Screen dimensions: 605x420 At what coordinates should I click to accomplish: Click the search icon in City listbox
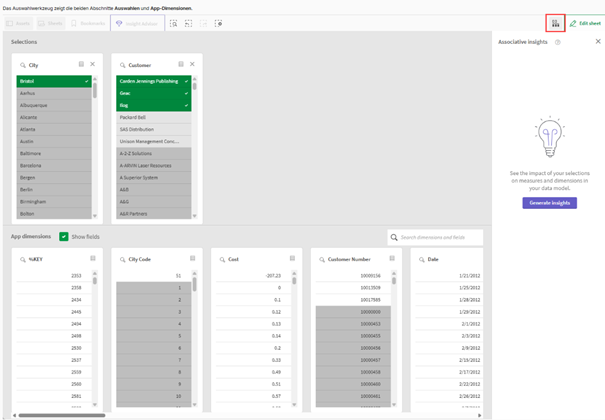point(23,65)
